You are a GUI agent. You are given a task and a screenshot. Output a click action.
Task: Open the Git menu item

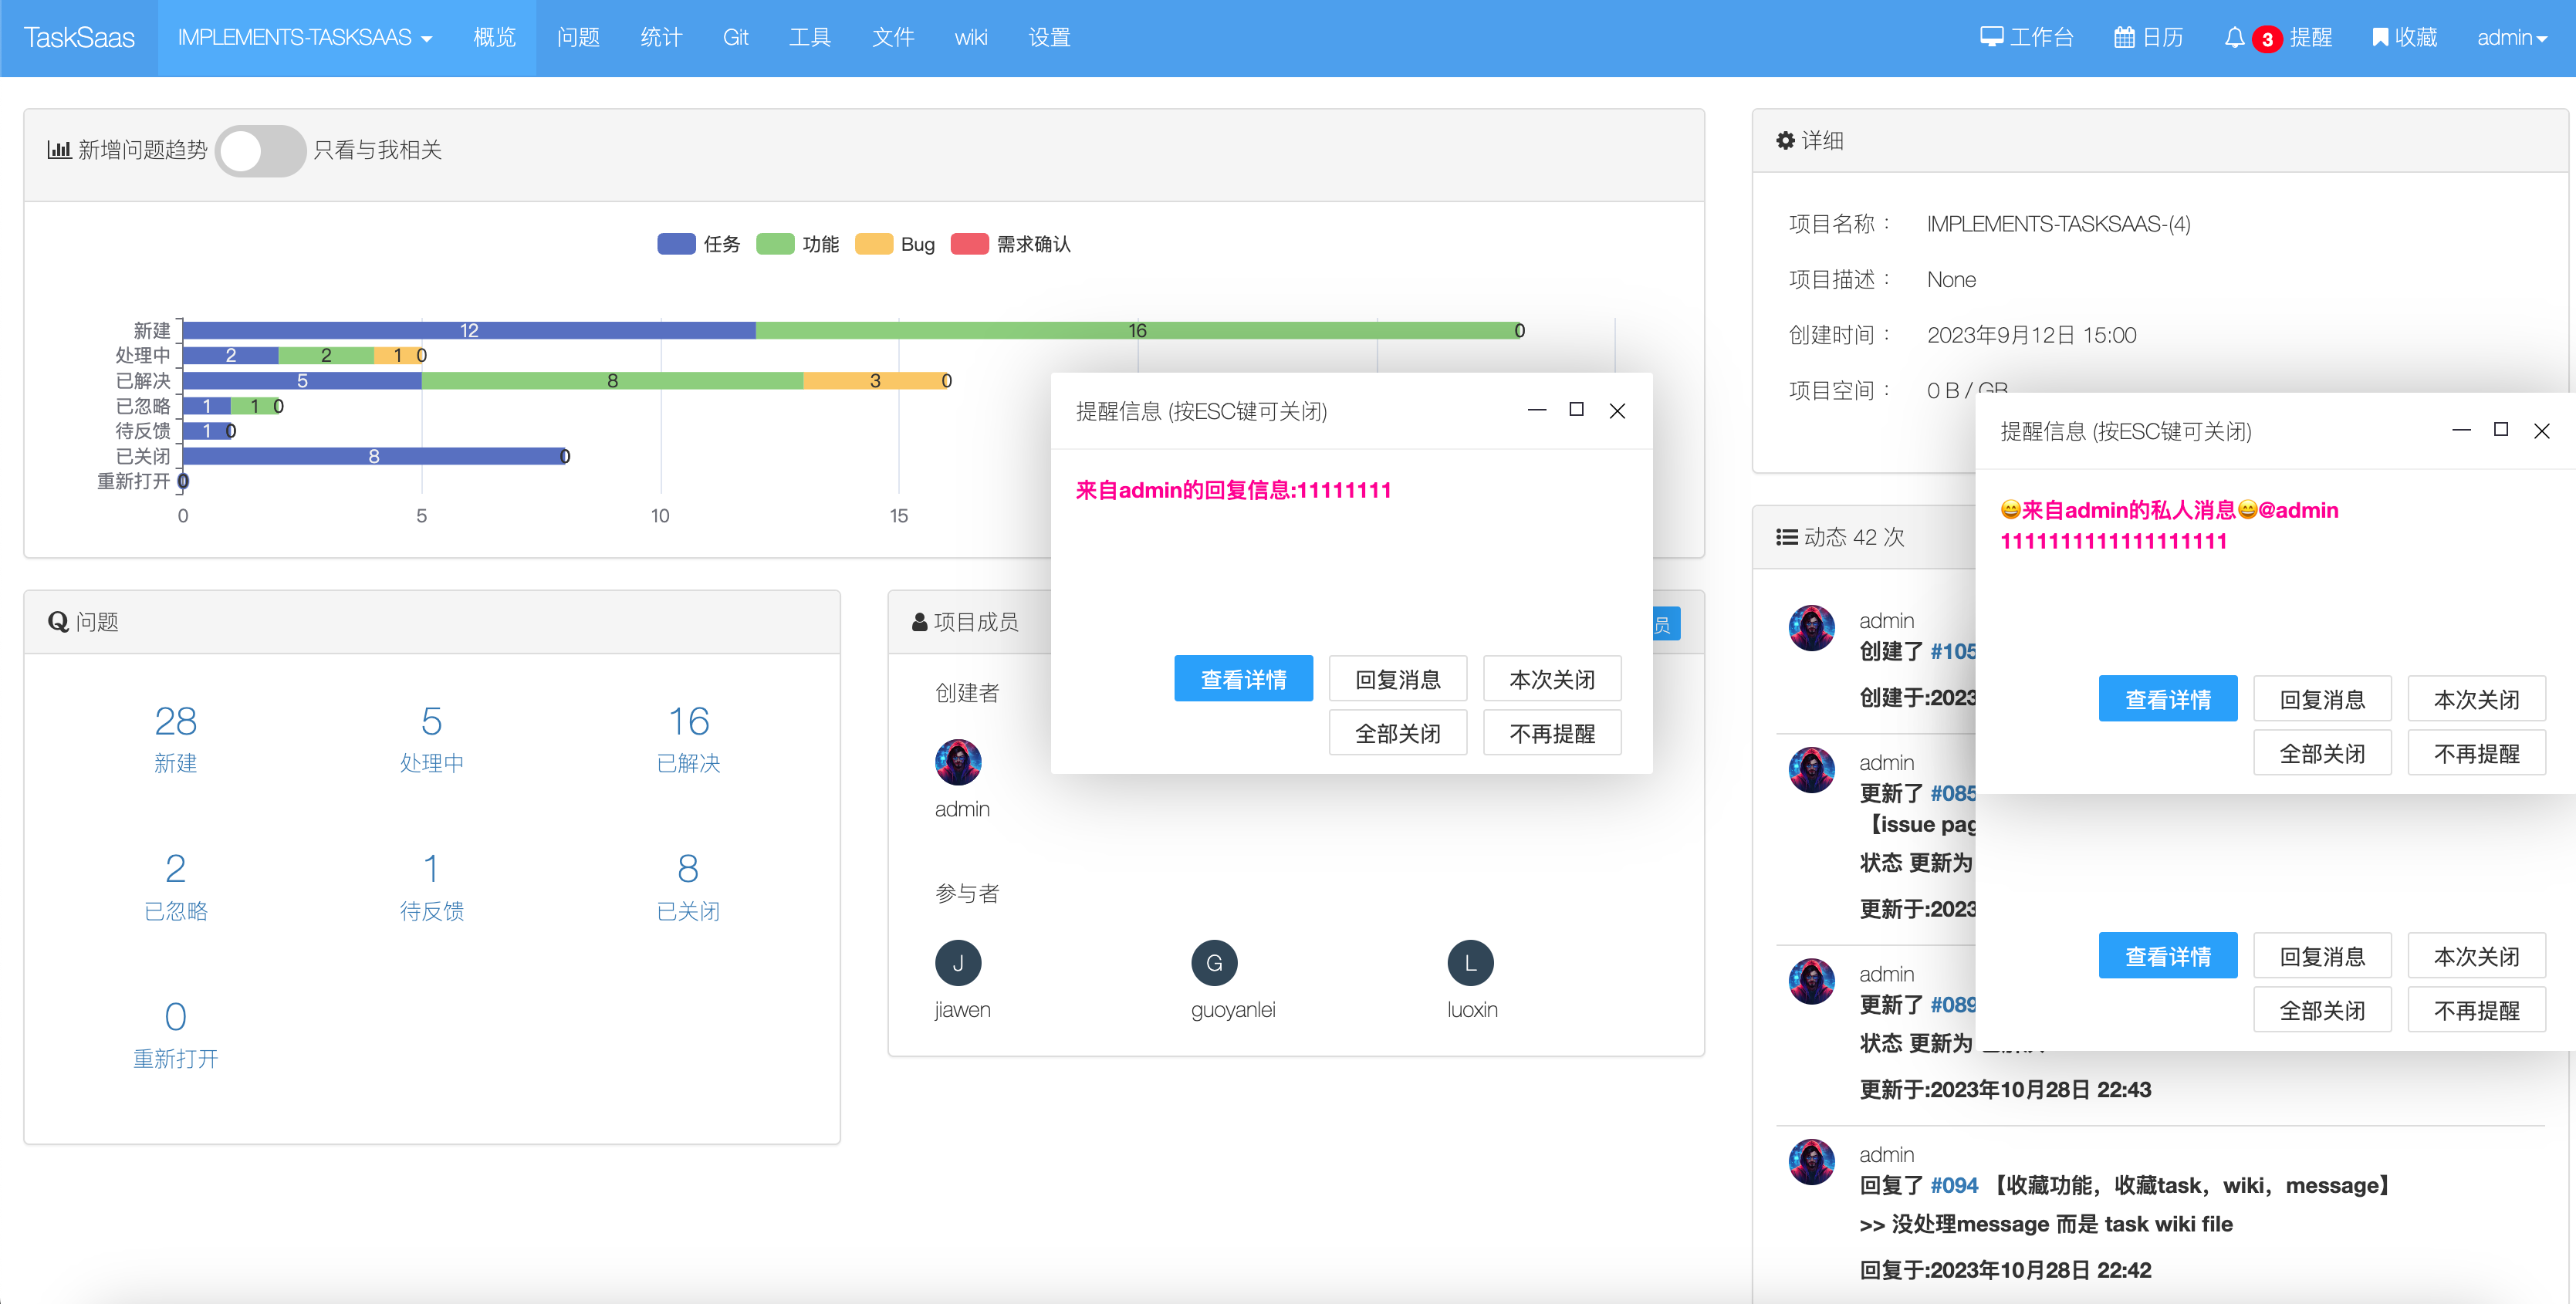click(x=735, y=37)
